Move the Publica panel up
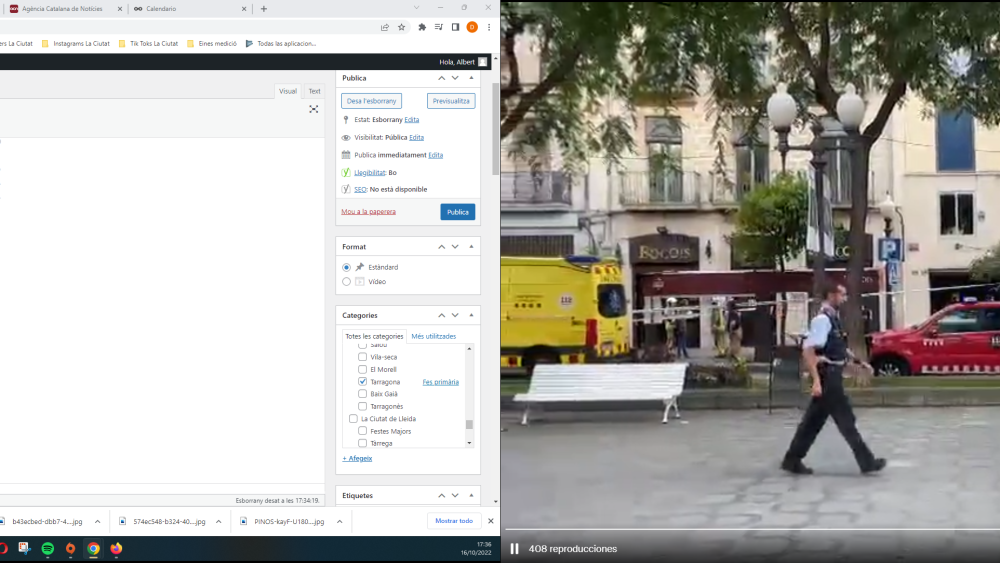1000x563 pixels. (x=441, y=78)
